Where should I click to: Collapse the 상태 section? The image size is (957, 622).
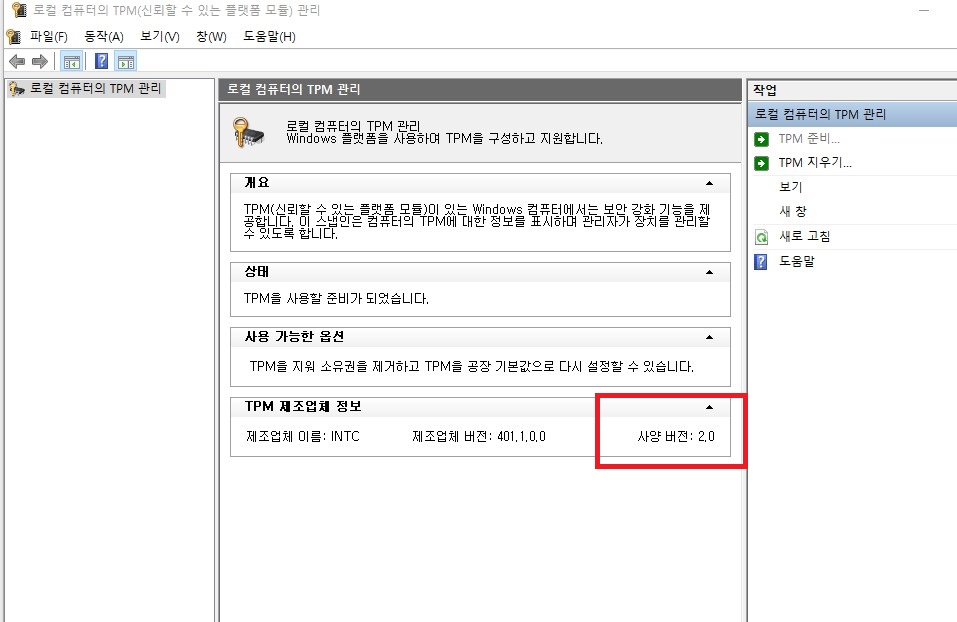tap(709, 272)
